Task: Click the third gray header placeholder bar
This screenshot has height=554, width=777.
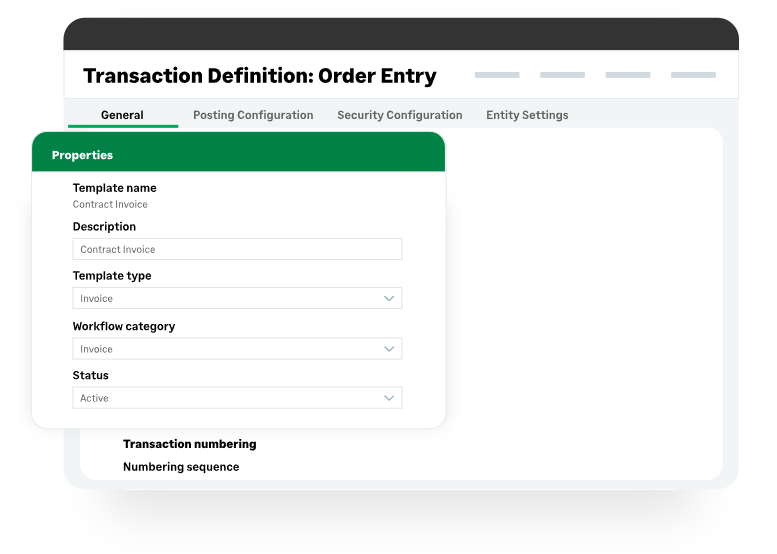Action: click(628, 75)
